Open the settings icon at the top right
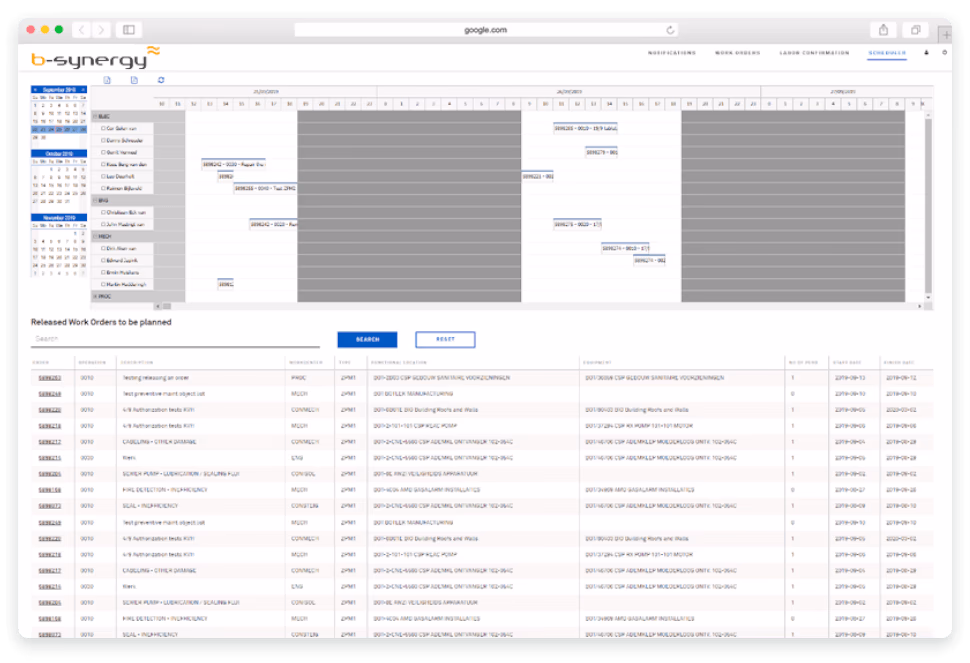 (x=944, y=52)
